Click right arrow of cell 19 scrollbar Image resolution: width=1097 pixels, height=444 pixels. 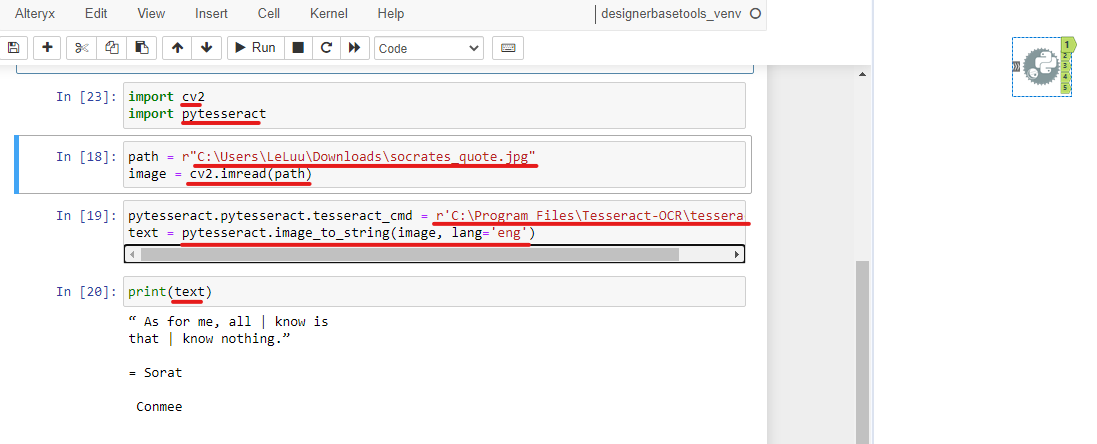click(737, 255)
